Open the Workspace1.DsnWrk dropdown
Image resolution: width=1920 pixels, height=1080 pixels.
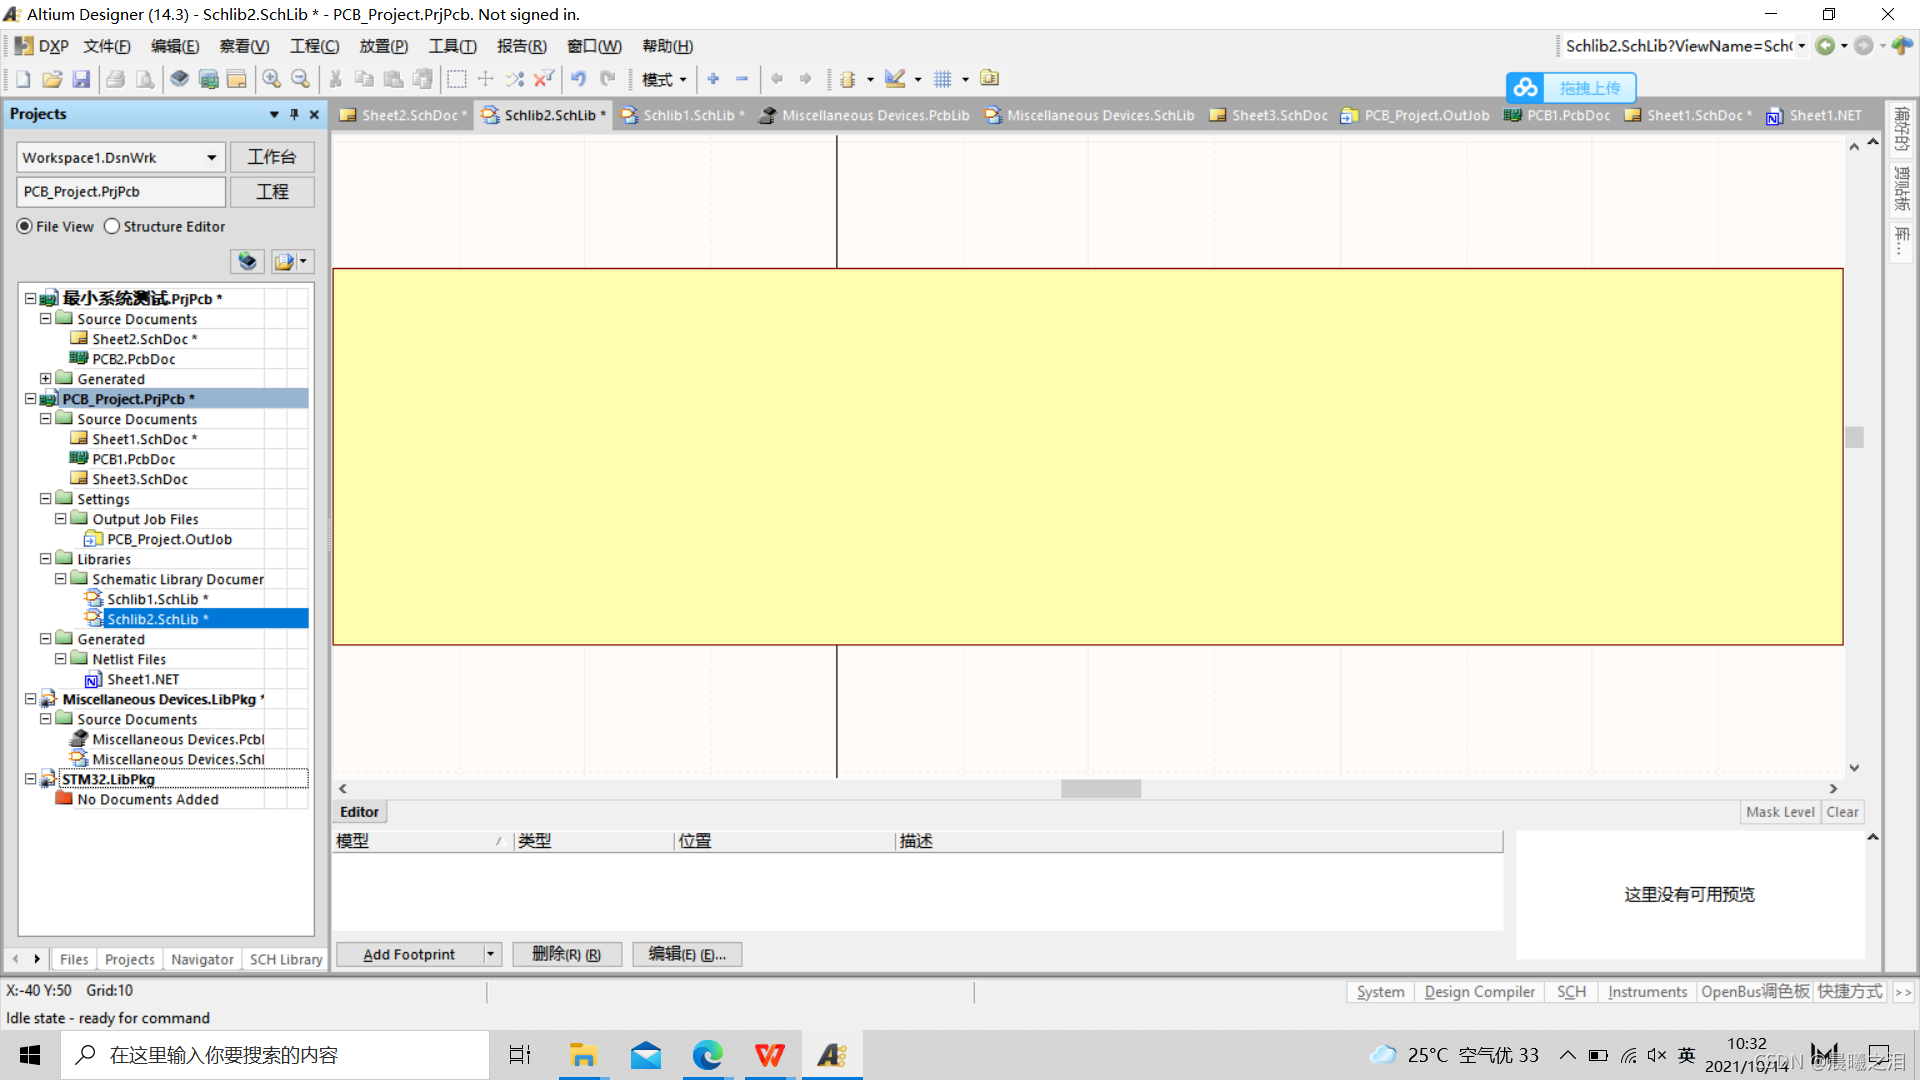pyautogui.click(x=211, y=158)
